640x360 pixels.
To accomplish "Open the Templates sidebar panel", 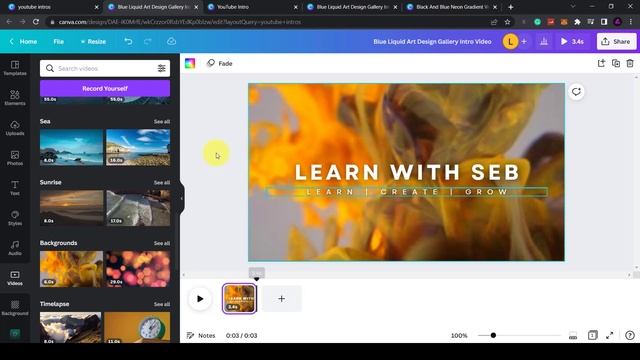I will pos(15,68).
